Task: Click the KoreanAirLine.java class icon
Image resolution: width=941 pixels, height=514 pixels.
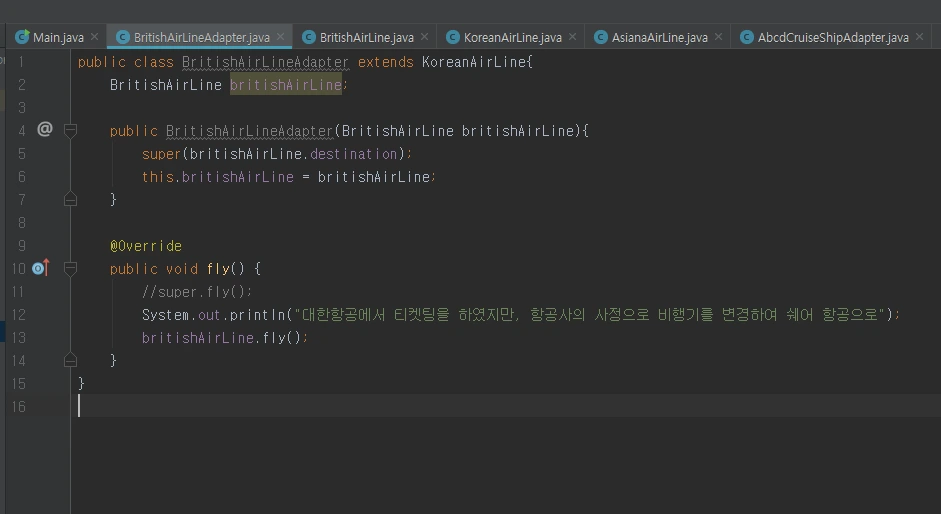Action: pos(452,37)
